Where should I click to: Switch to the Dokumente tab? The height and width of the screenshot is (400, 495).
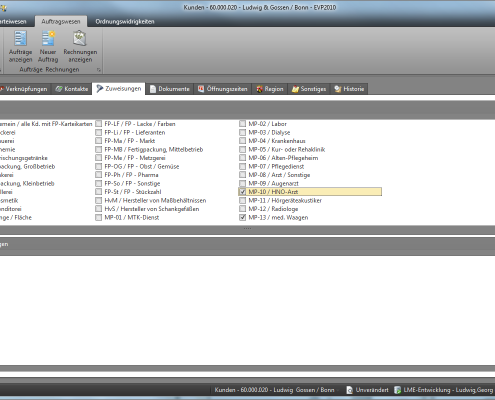click(170, 89)
